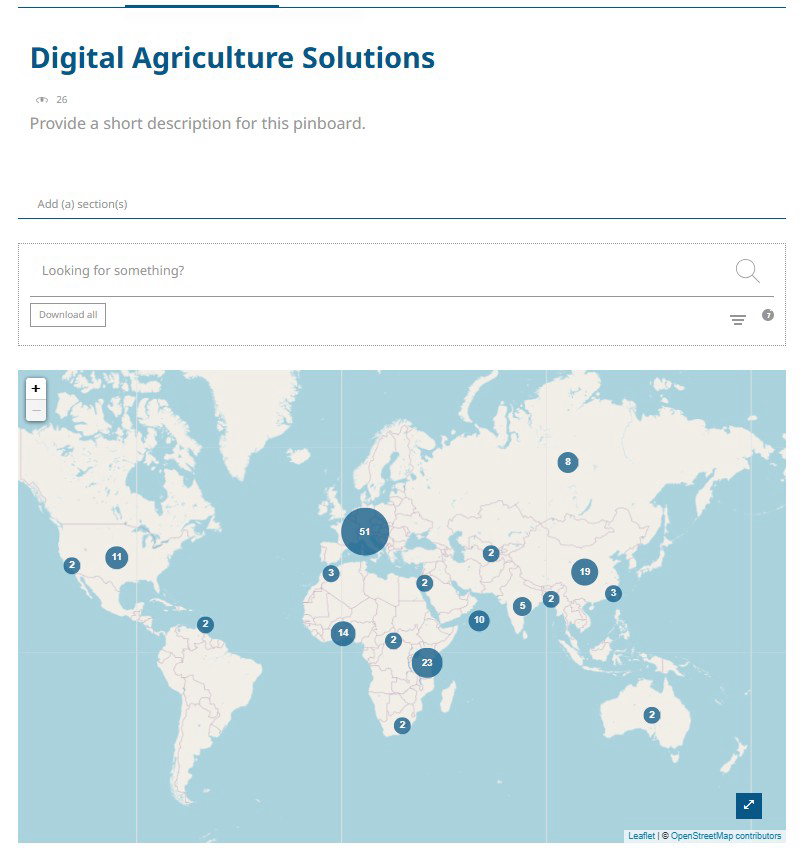This screenshot has width=808, height=852.
Task: Click the search magnifier icon
Action: (747, 270)
